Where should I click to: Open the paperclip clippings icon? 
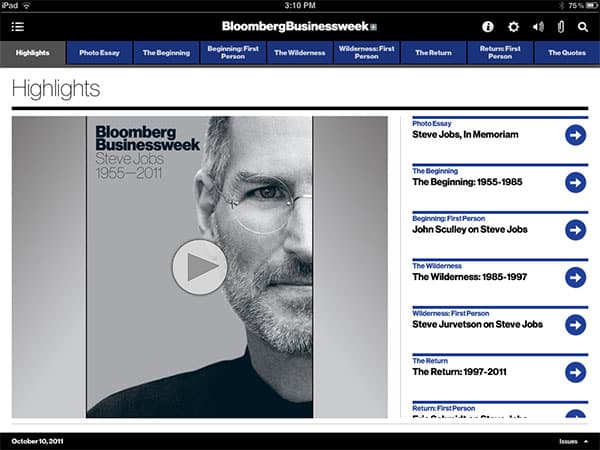pos(561,27)
